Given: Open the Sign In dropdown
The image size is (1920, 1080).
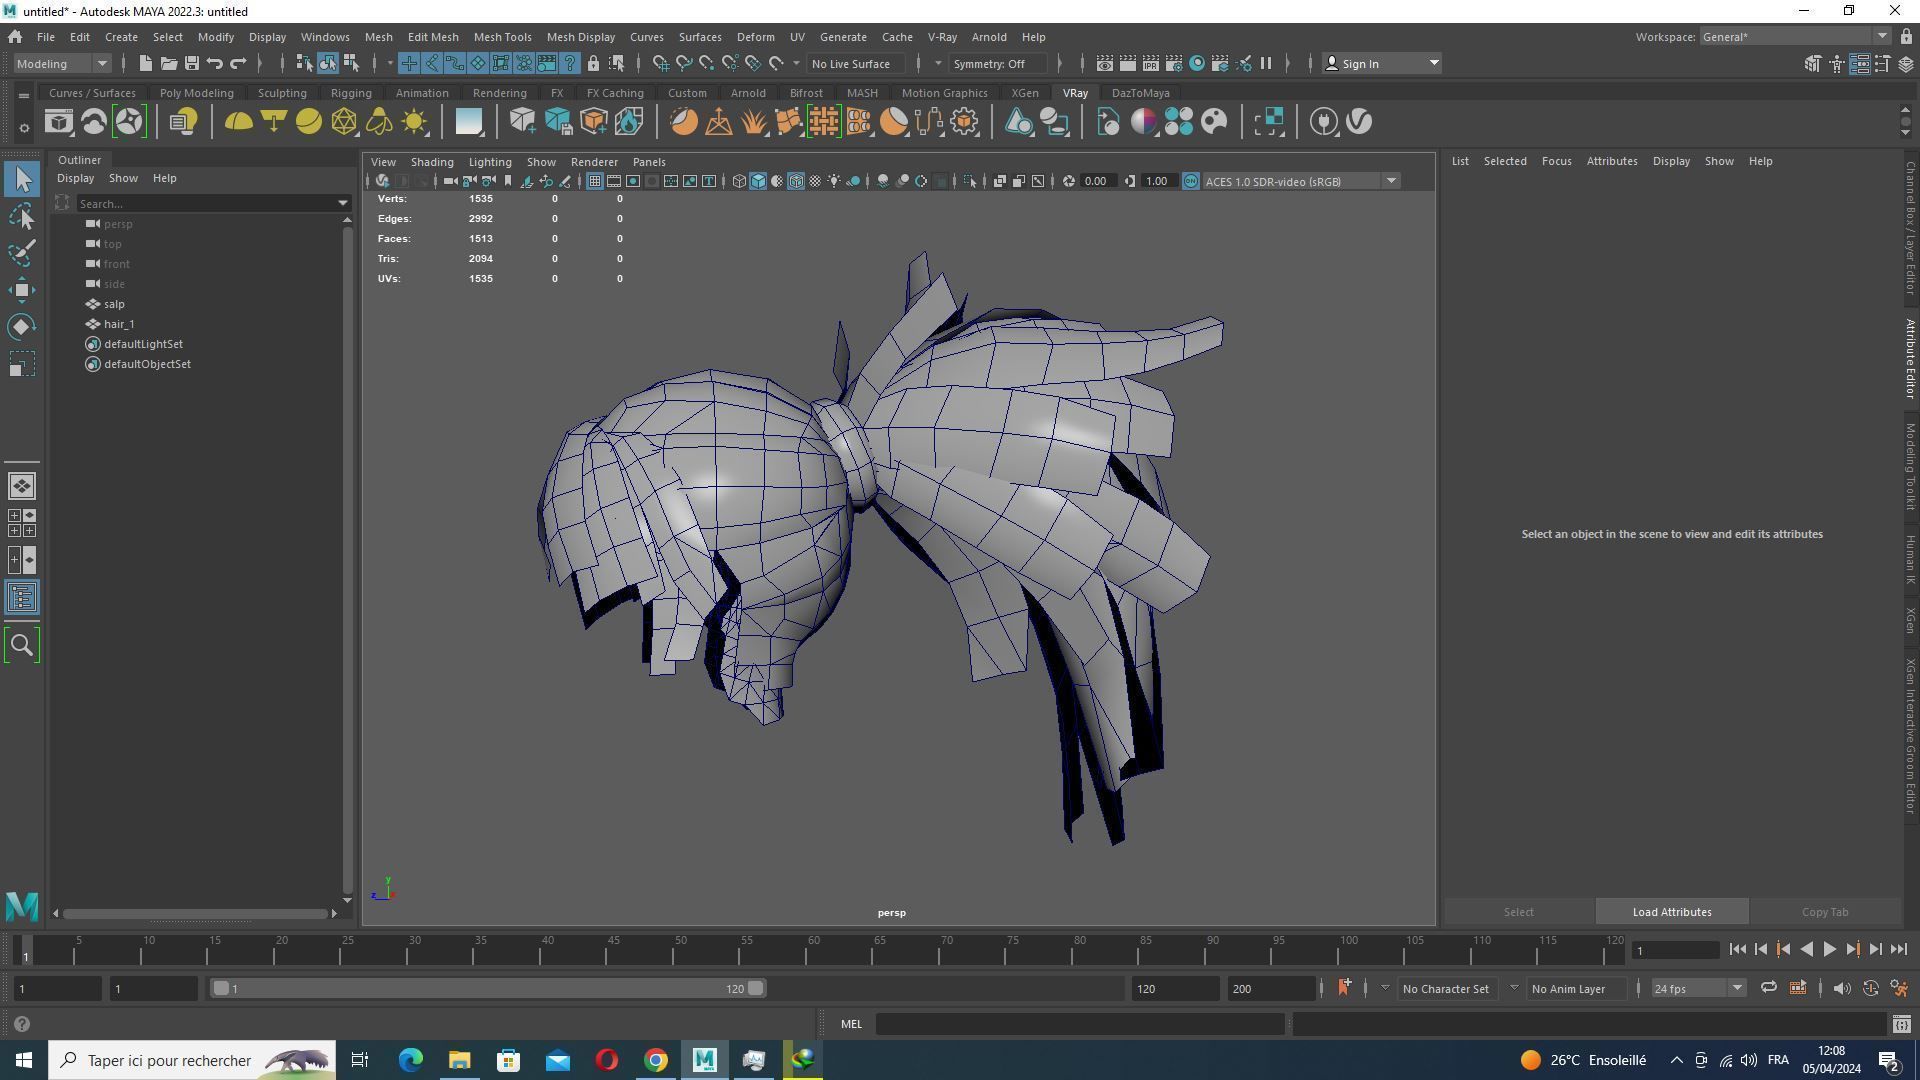Looking at the screenshot, I should point(1382,63).
